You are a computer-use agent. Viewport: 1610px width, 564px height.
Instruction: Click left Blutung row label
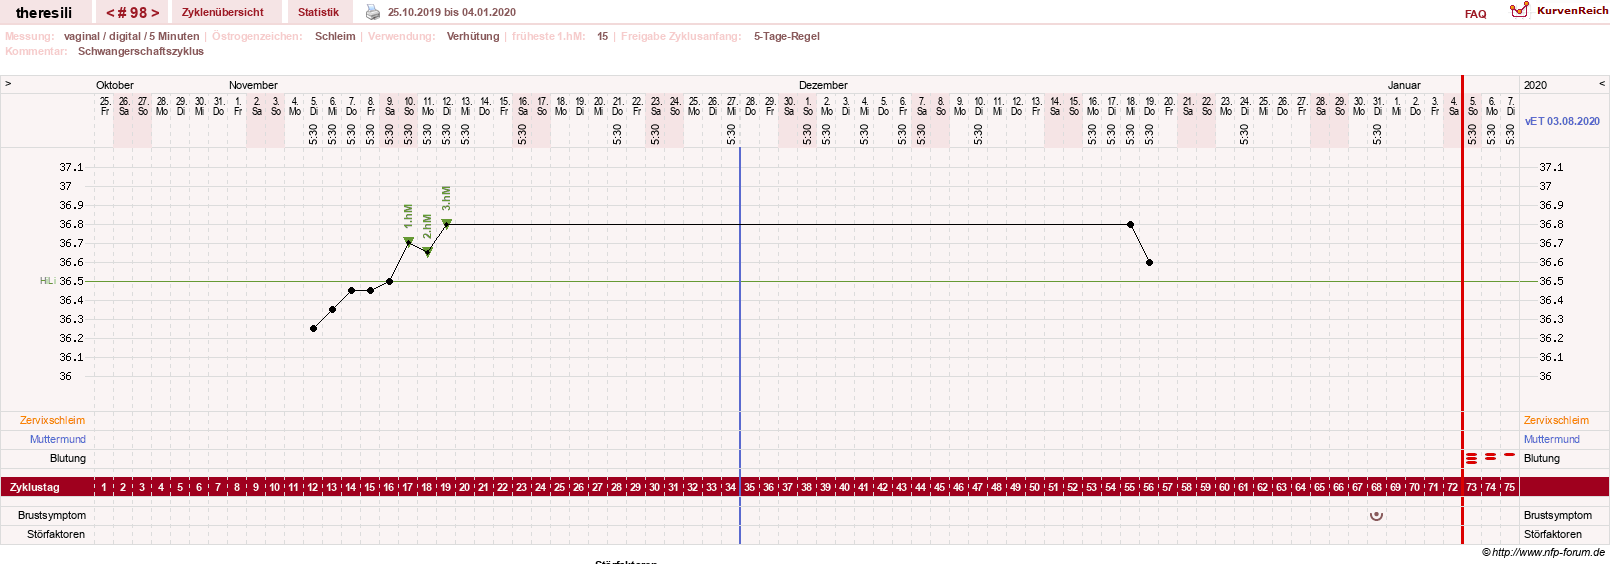tap(68, 458)
